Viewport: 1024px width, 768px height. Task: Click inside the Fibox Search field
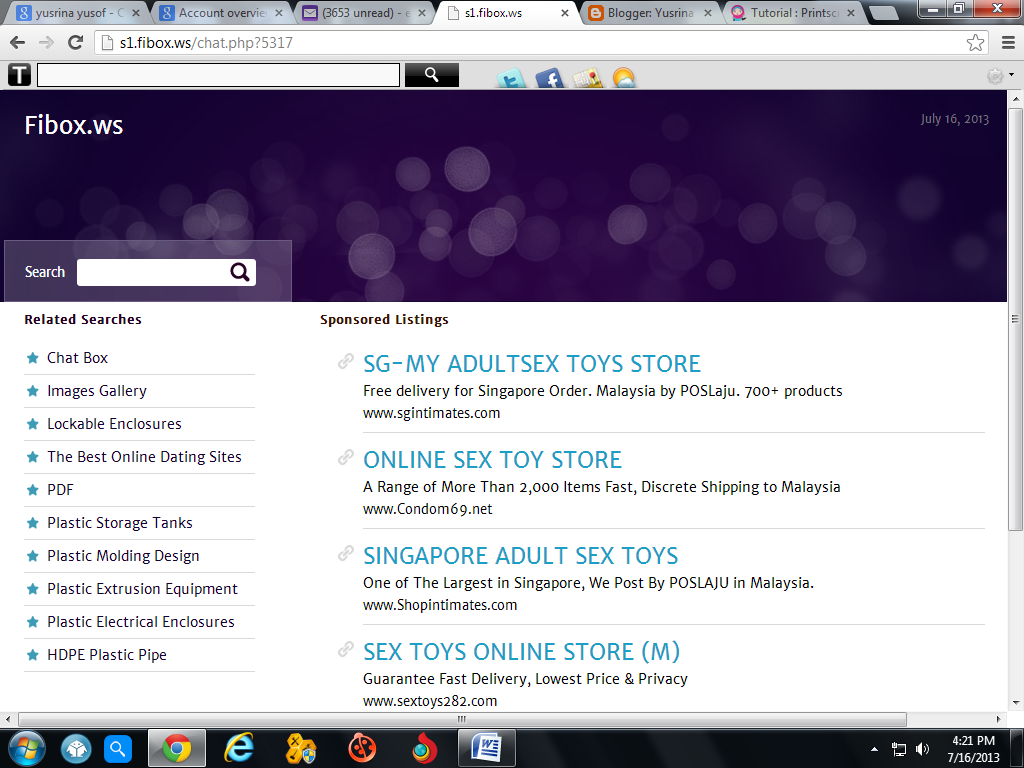tap(154, 272)
